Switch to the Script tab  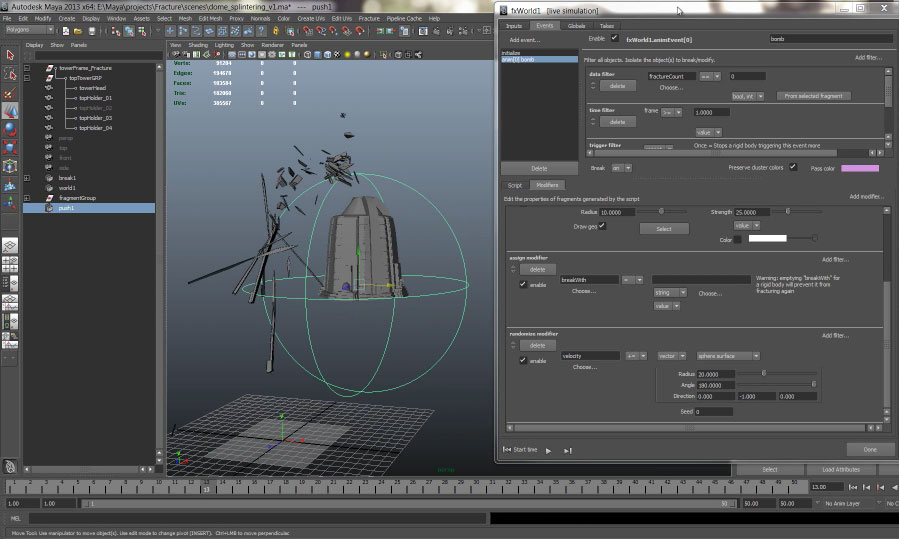pyautogui.click(x=514, y=185)
